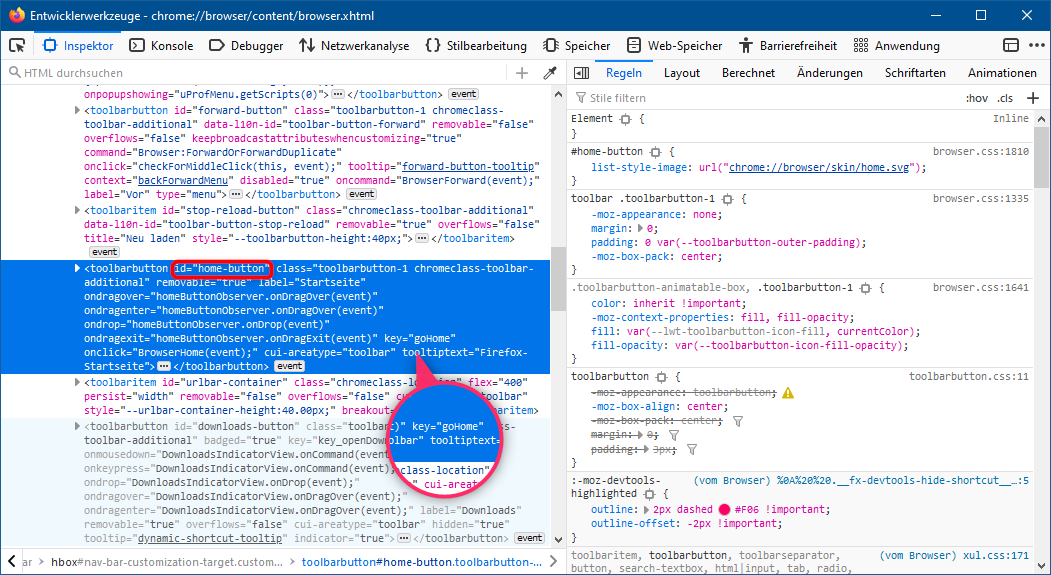Click selector highlighter icon next to #home-button
The width and height of the screenshot is (1051, 575).
pyautogui.click(x=656, y=151)
